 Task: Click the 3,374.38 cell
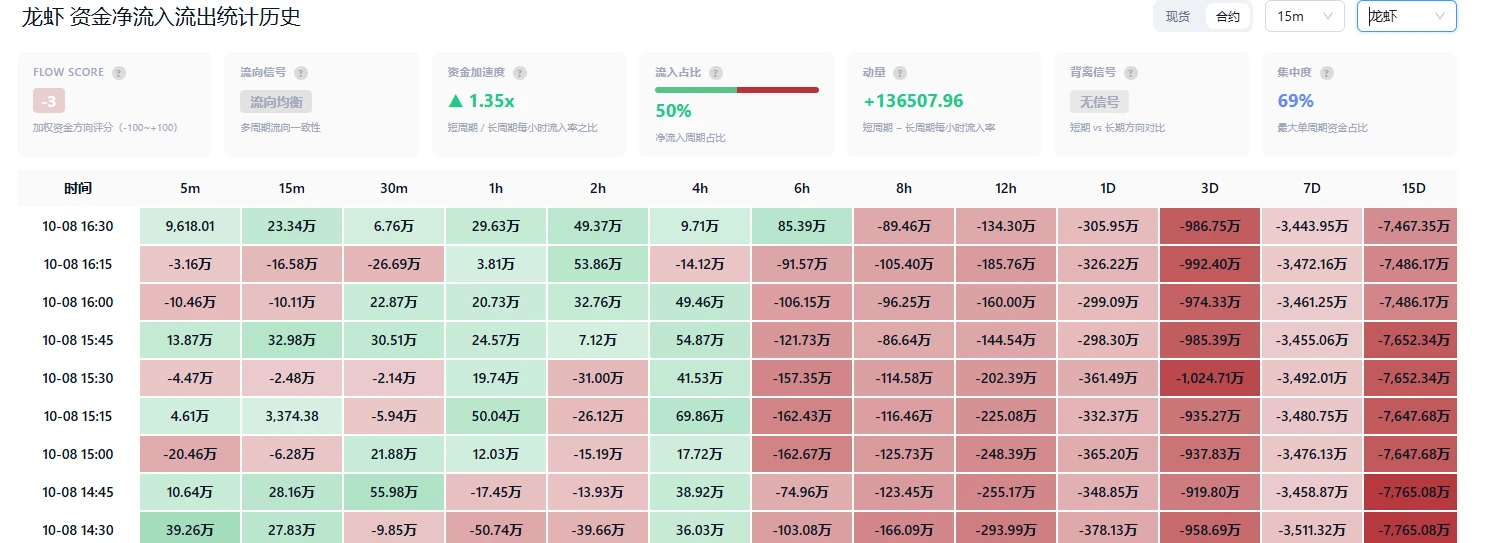click(x=292, y=416)
